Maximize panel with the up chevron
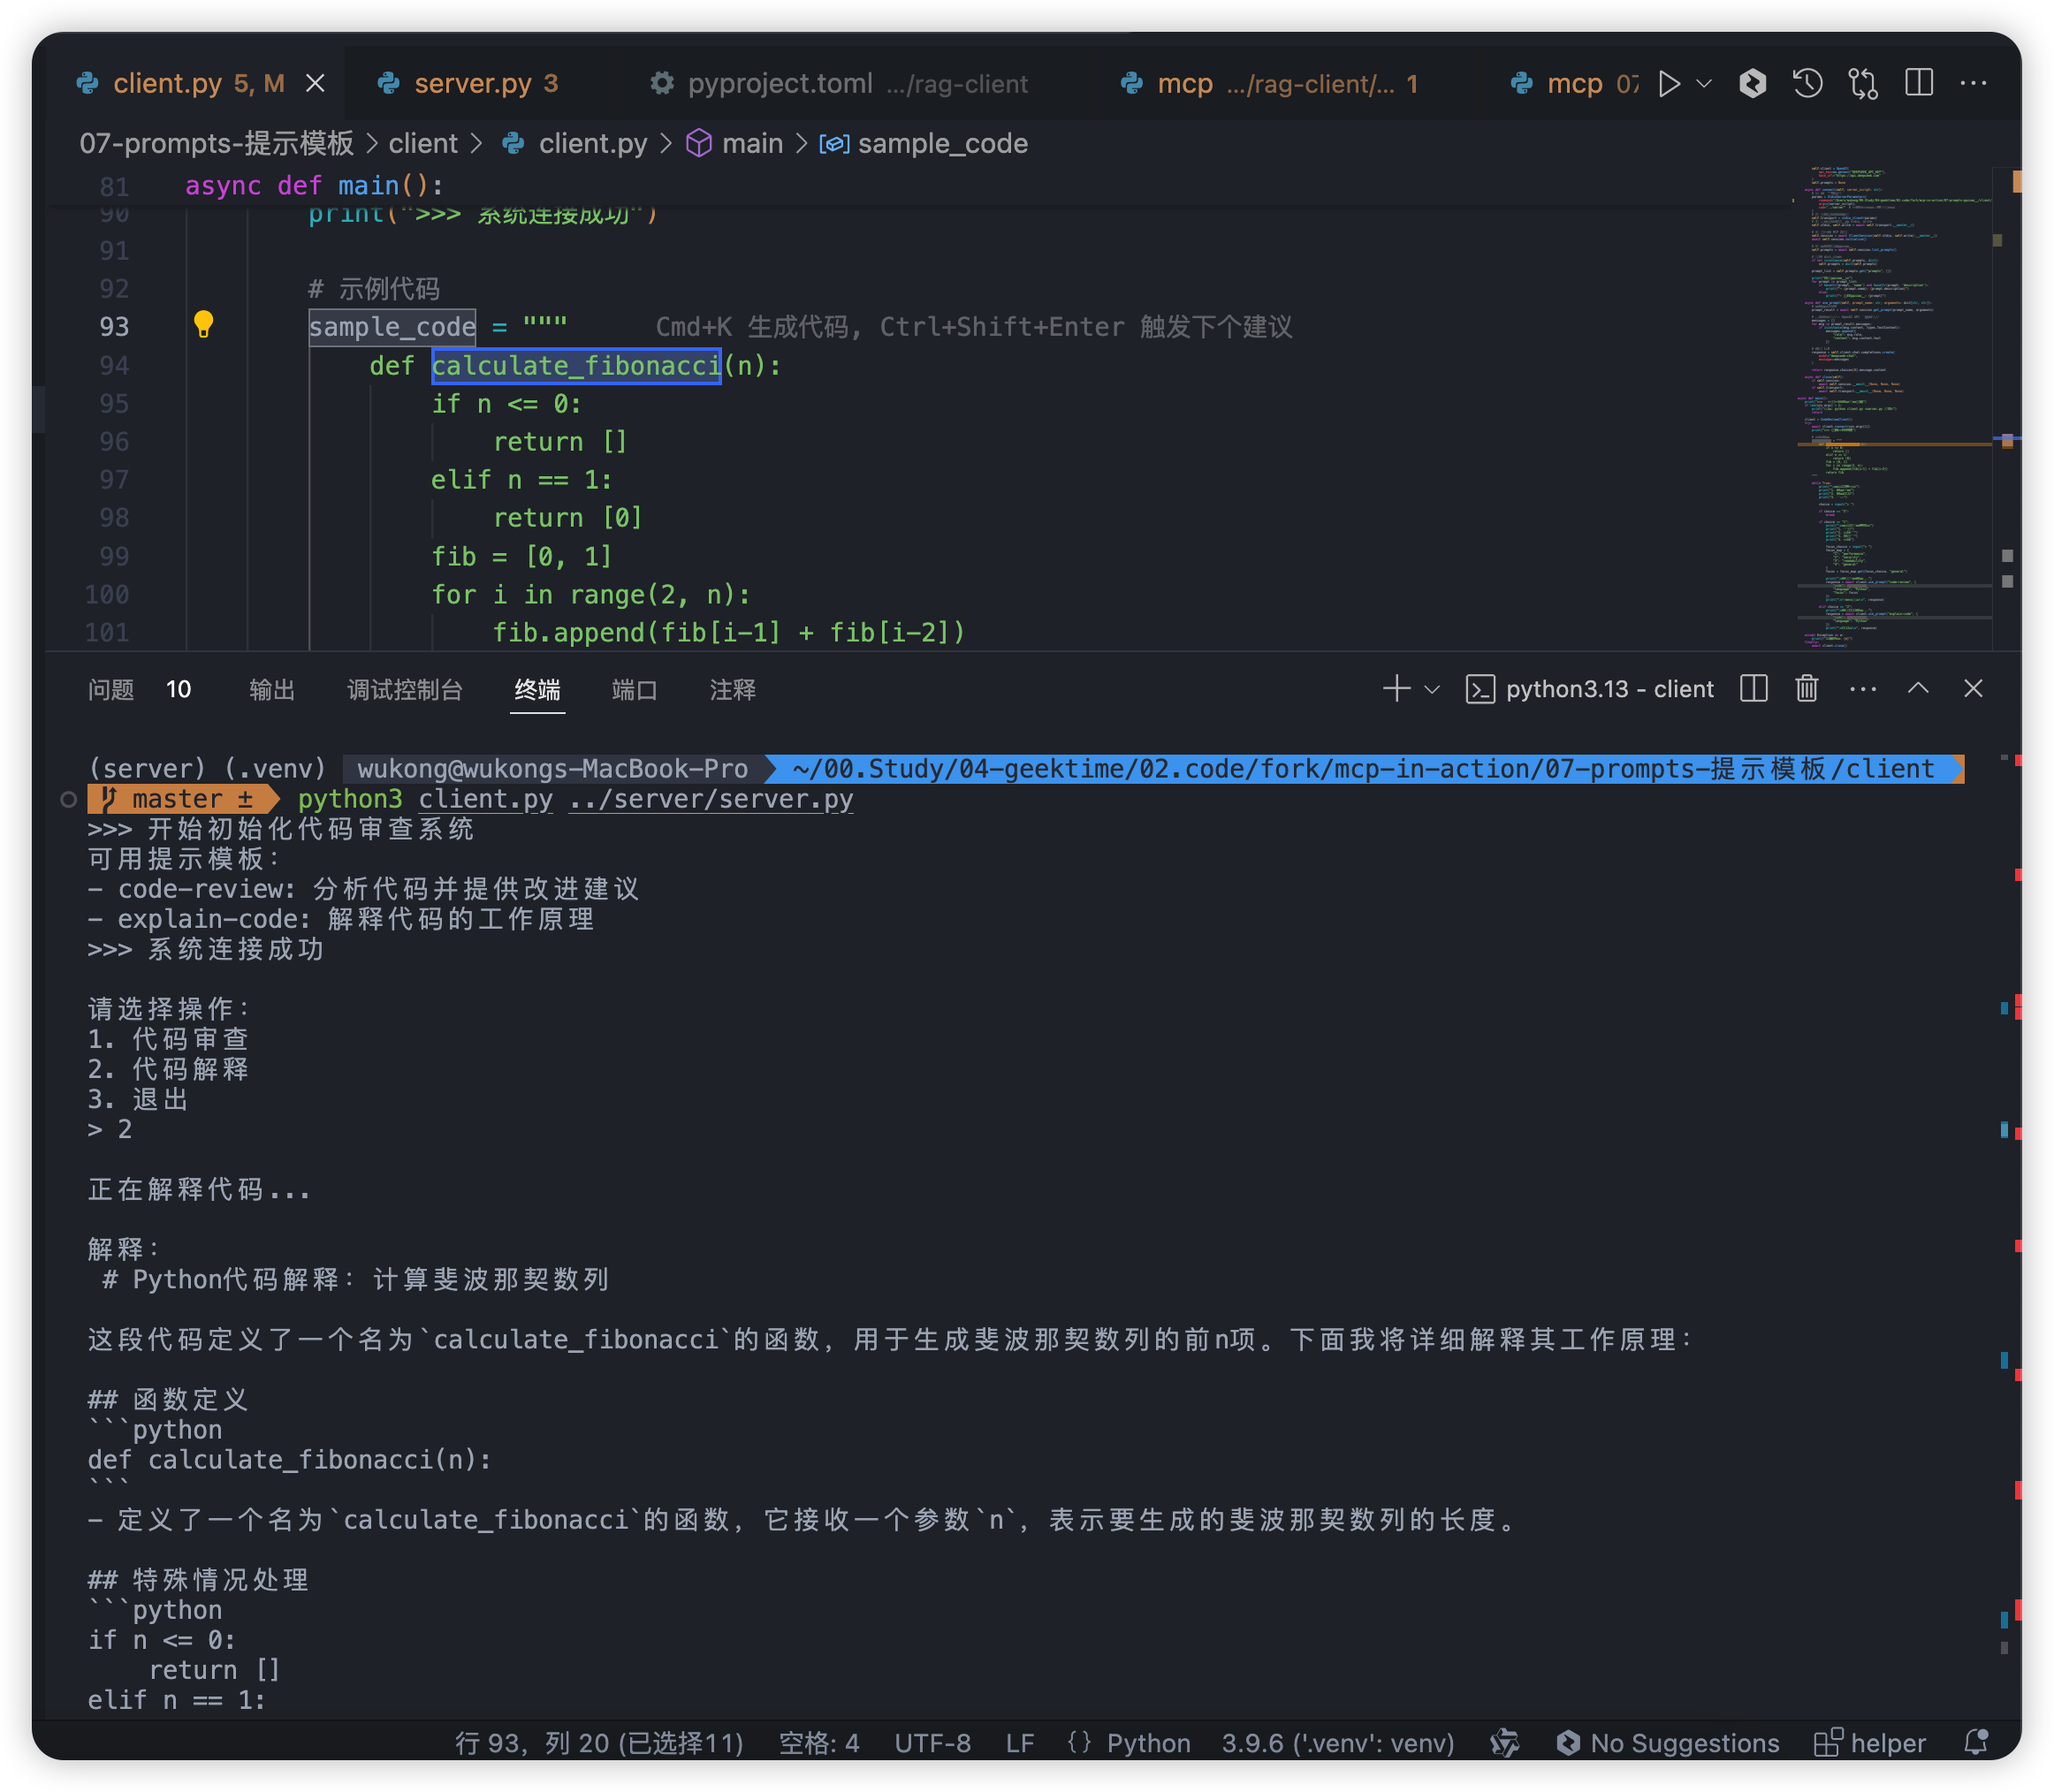The height and width of the screenshot is (1792, 2054). click(x=1917, y=689)
